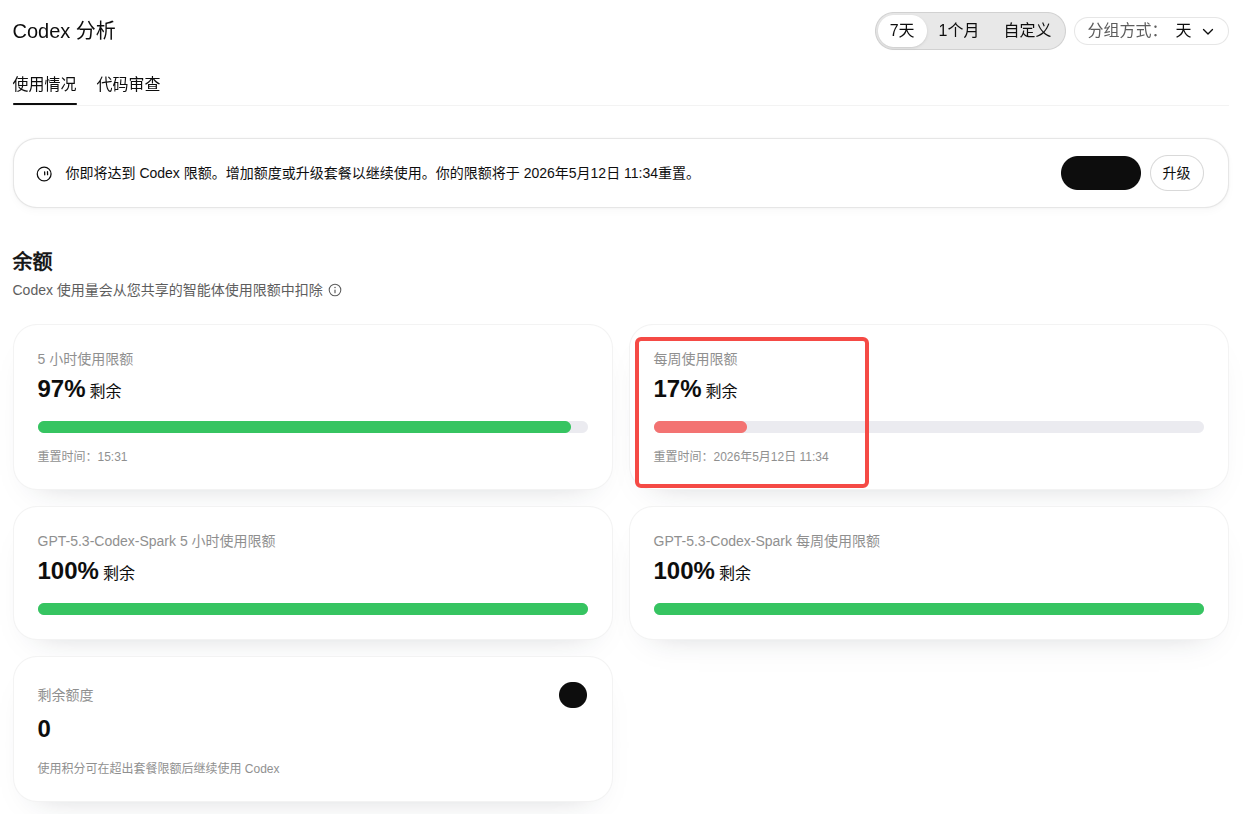Click 重置时间：15:31 text
The image size is (1254, 814).
click(83, 456)
